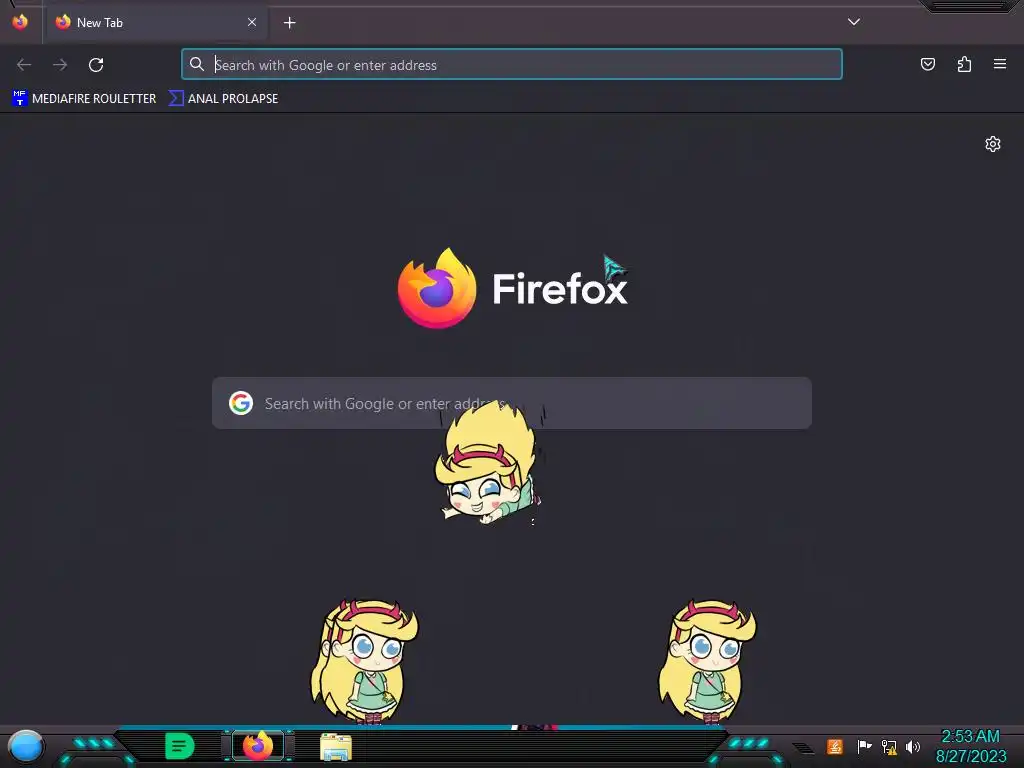Click the right standing Star Butterfly pet

[707, 661]
